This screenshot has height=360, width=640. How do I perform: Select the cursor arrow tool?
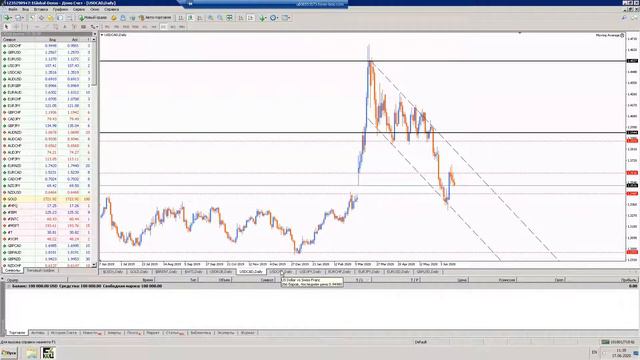(6, 27)
